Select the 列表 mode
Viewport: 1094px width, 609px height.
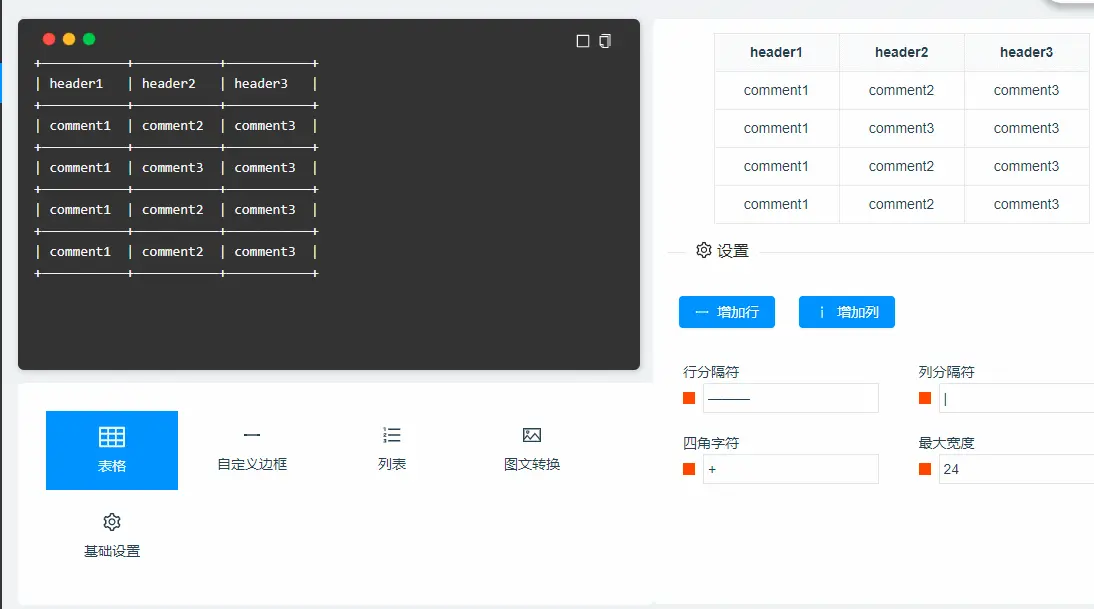pyautogui.click(x=391, y=450)
